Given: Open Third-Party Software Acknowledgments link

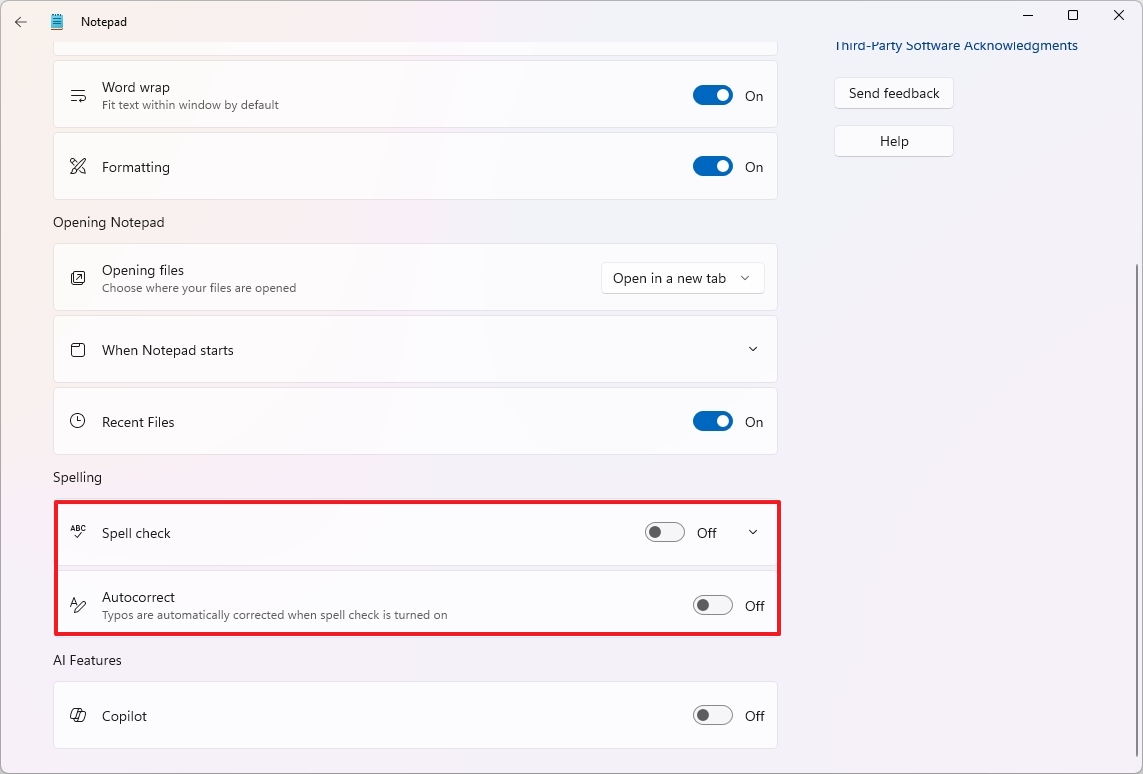Looking at the screenshot, I should [x=955, y=45].
